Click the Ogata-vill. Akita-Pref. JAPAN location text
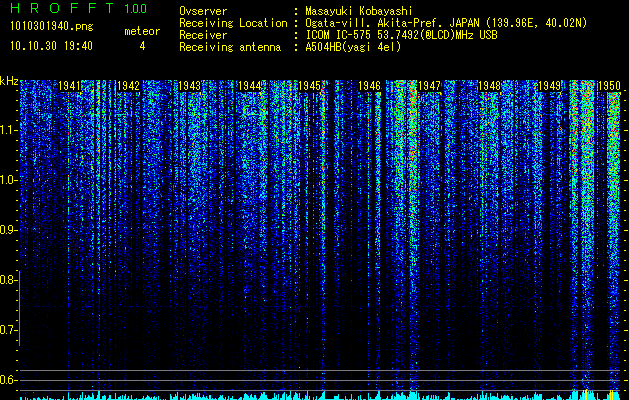This screenshot has height=400, width=629. 446,23
